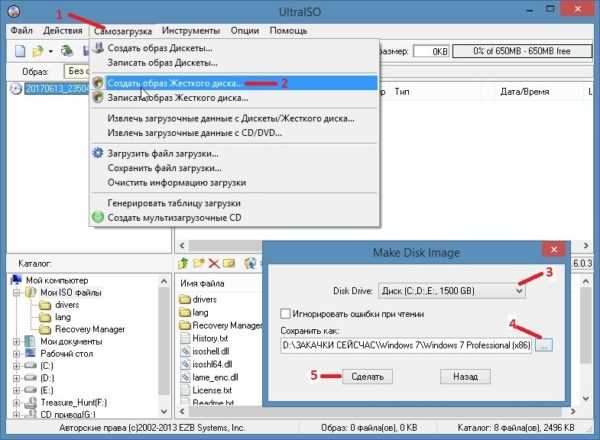600x440 pixels.
Task: Click the Имя файла column header
Action: coord(202,284)
